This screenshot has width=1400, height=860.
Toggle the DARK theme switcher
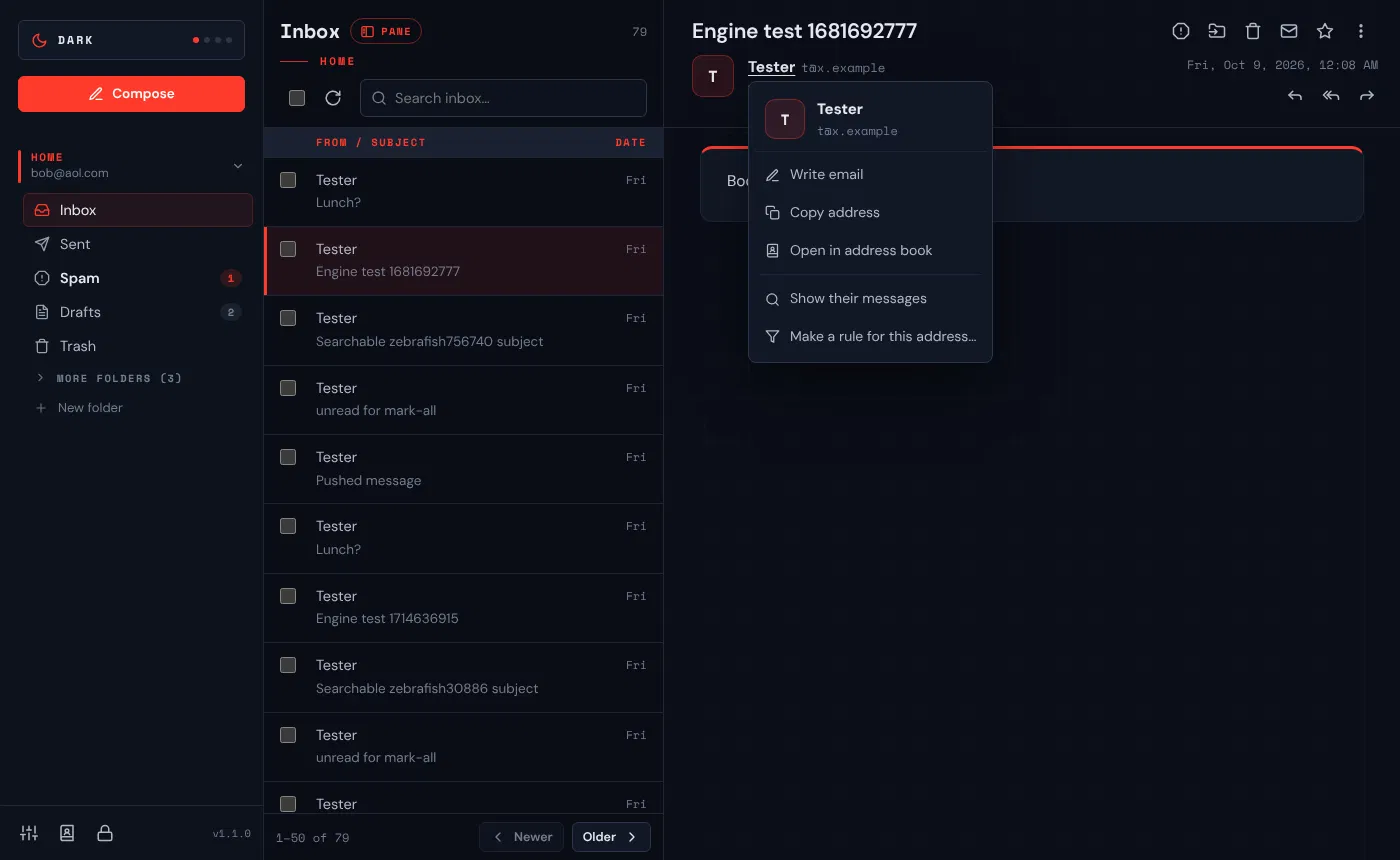131,40
